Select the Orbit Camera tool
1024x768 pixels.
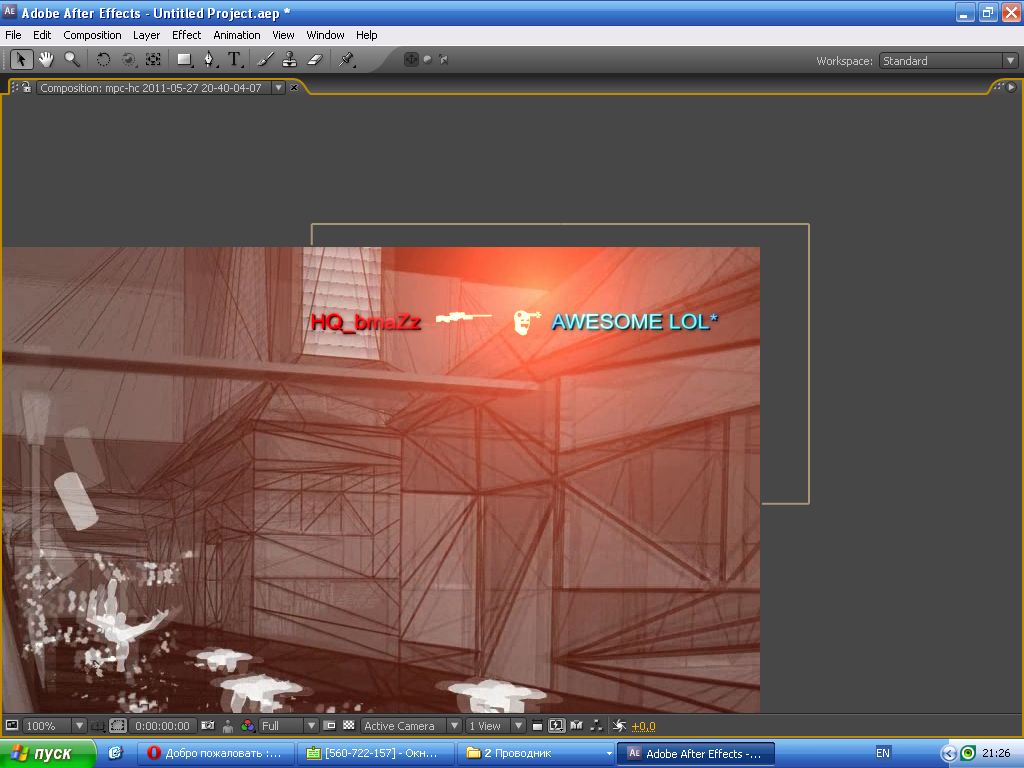click(129, 59)
